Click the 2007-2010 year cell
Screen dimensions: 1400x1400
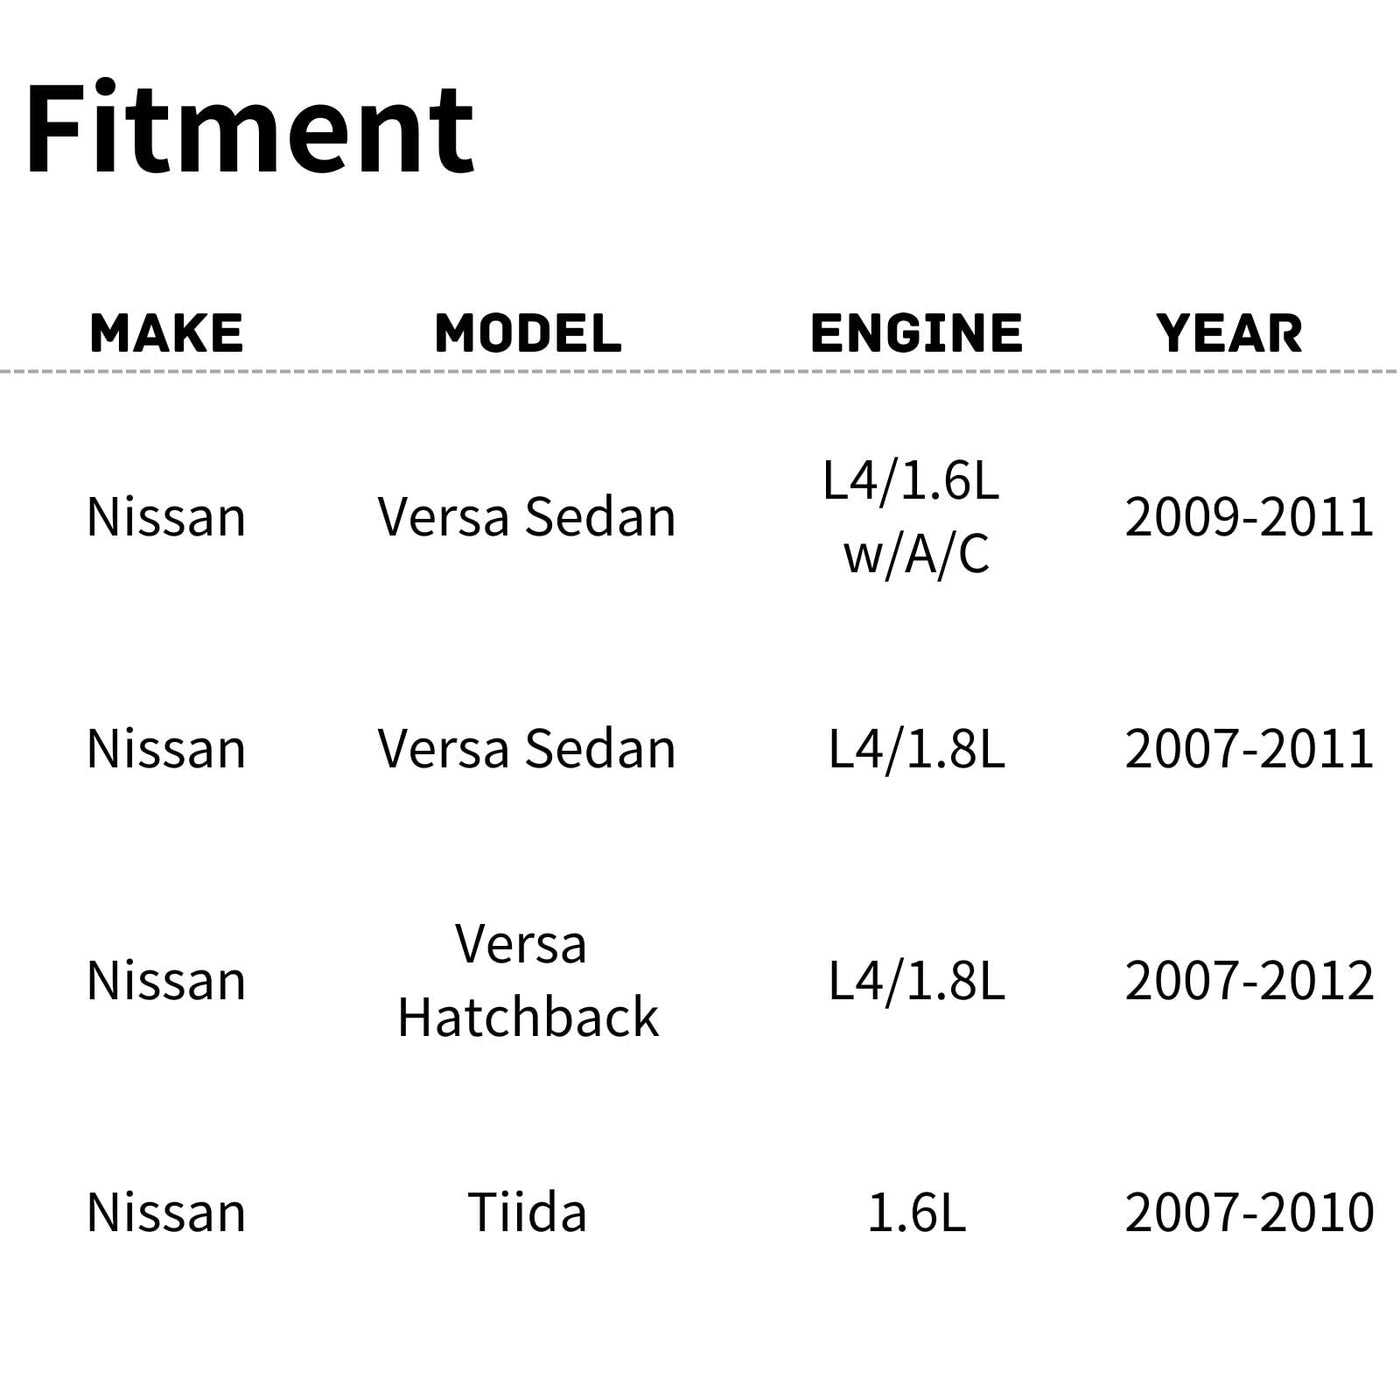pos(1249,1213)
